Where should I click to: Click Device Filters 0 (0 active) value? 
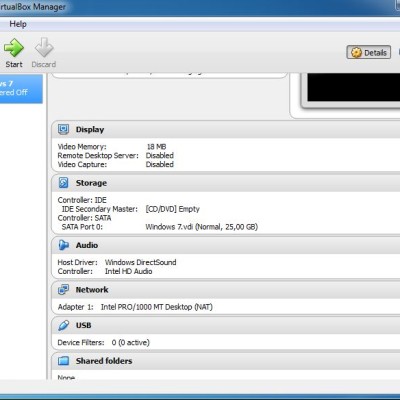pyautogui.click(x=131, y=343)
